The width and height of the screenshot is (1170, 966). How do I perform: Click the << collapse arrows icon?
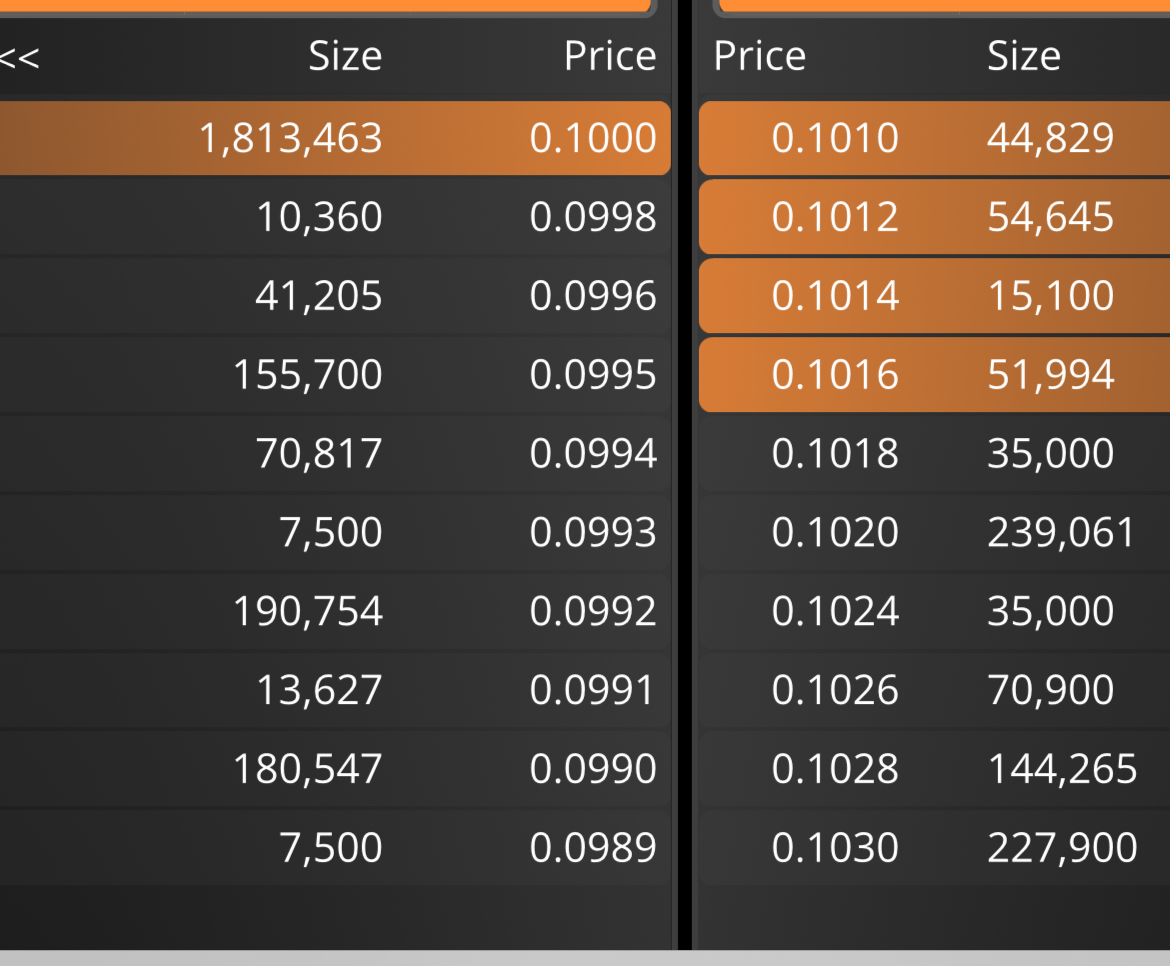coord(19,58)
